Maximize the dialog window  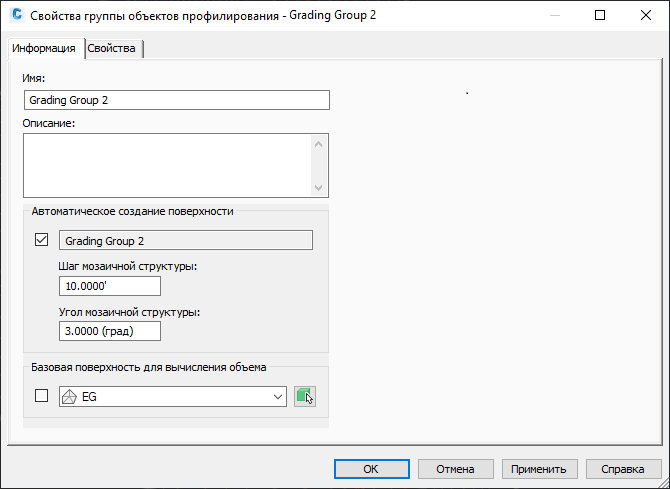600,15
